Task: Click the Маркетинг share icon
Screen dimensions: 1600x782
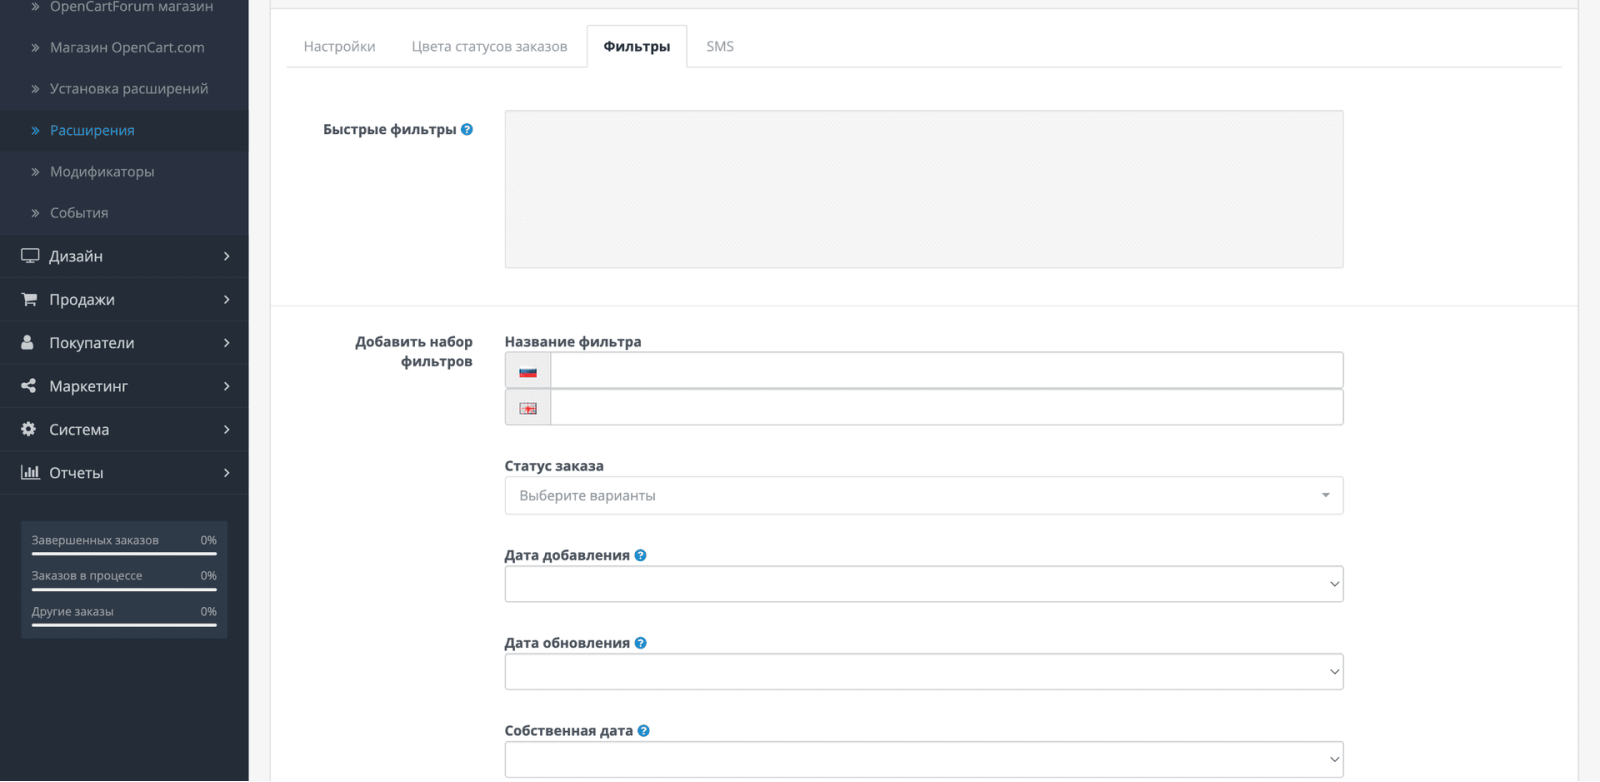Action: (x=29, y=386)
